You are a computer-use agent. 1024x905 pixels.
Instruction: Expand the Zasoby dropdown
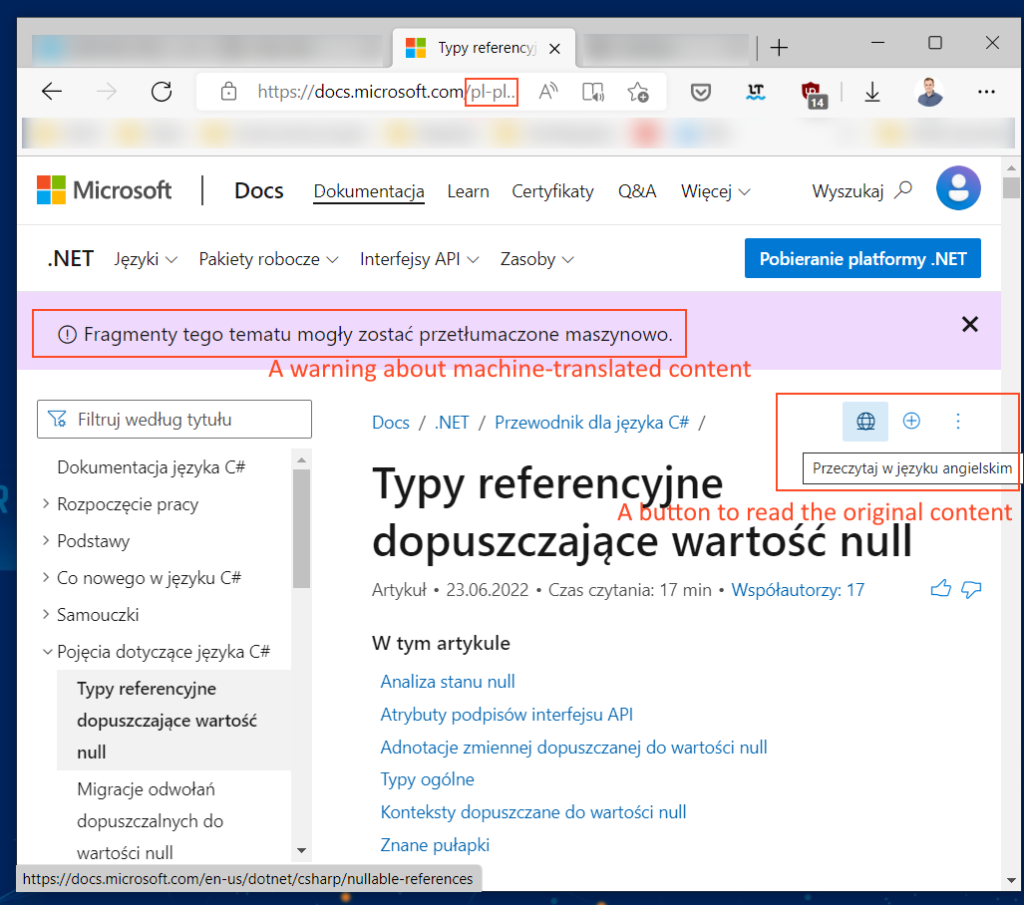click(537, 259)
